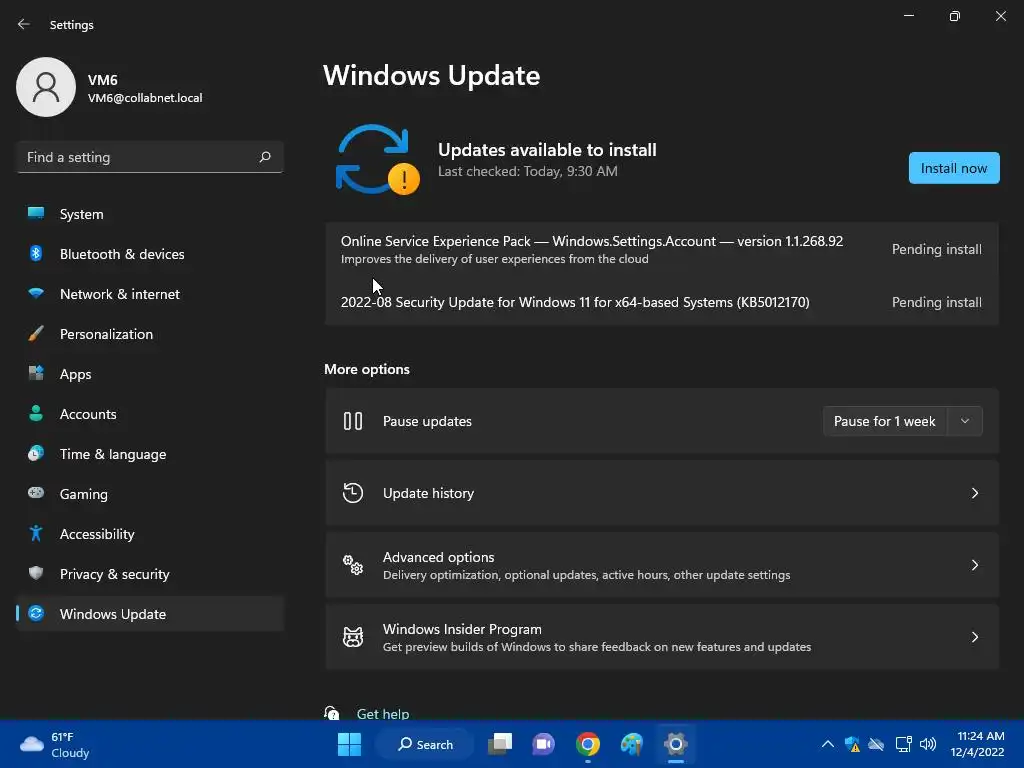Click the Advanced options gears icon
The width and height of the screenshot is (1024, 768).
tap(353, 565)
